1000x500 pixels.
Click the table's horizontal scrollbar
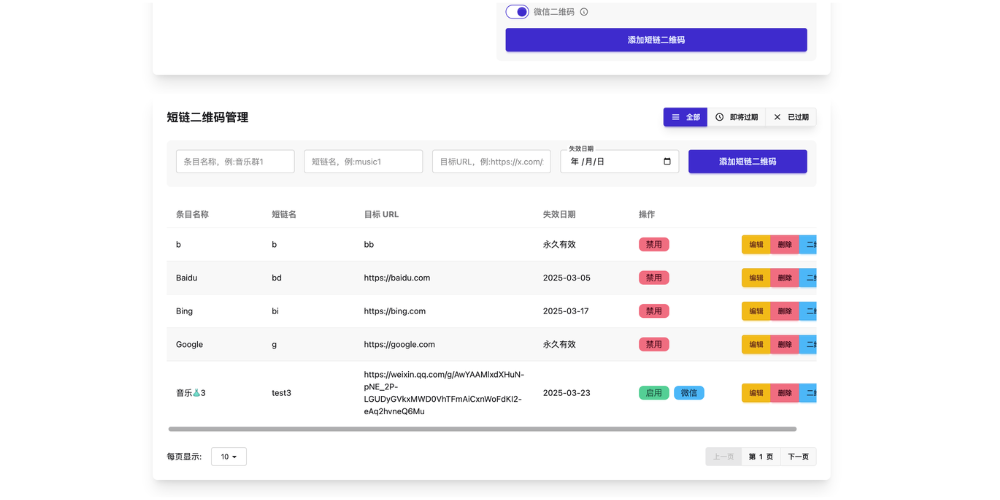click(482, 429)
